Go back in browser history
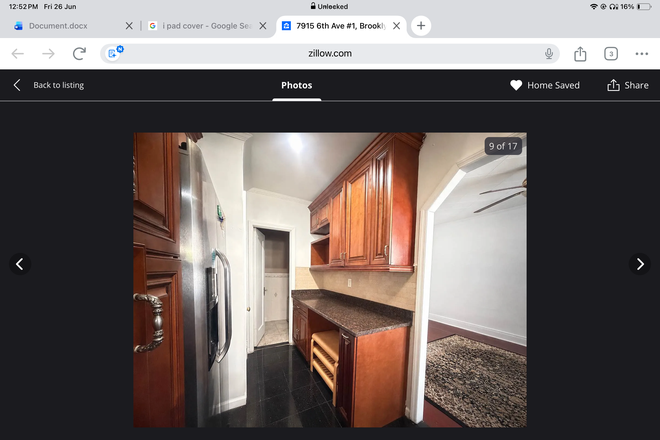The height and width of the screenshot is (440, 660). pos(18,53)
